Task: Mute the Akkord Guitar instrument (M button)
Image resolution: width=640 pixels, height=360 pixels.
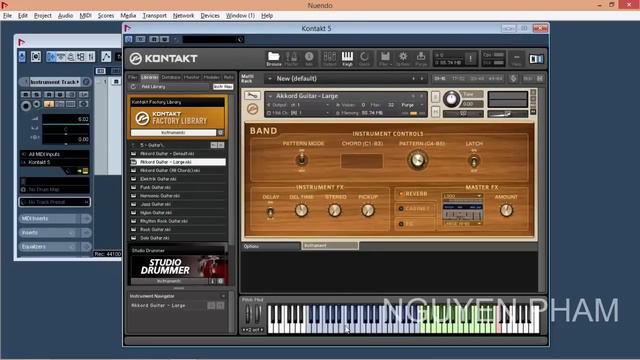Action: pyautogui.click(x=435, y=111)
